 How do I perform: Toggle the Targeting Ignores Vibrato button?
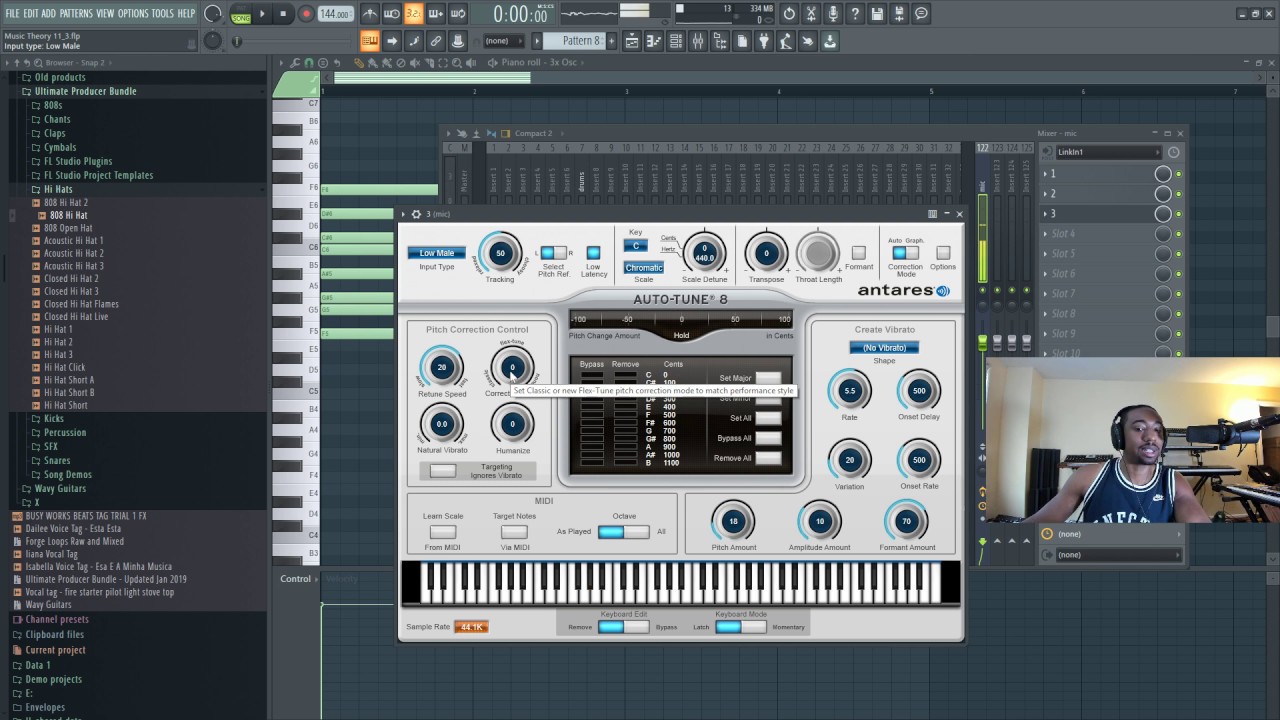coord(443,471)
